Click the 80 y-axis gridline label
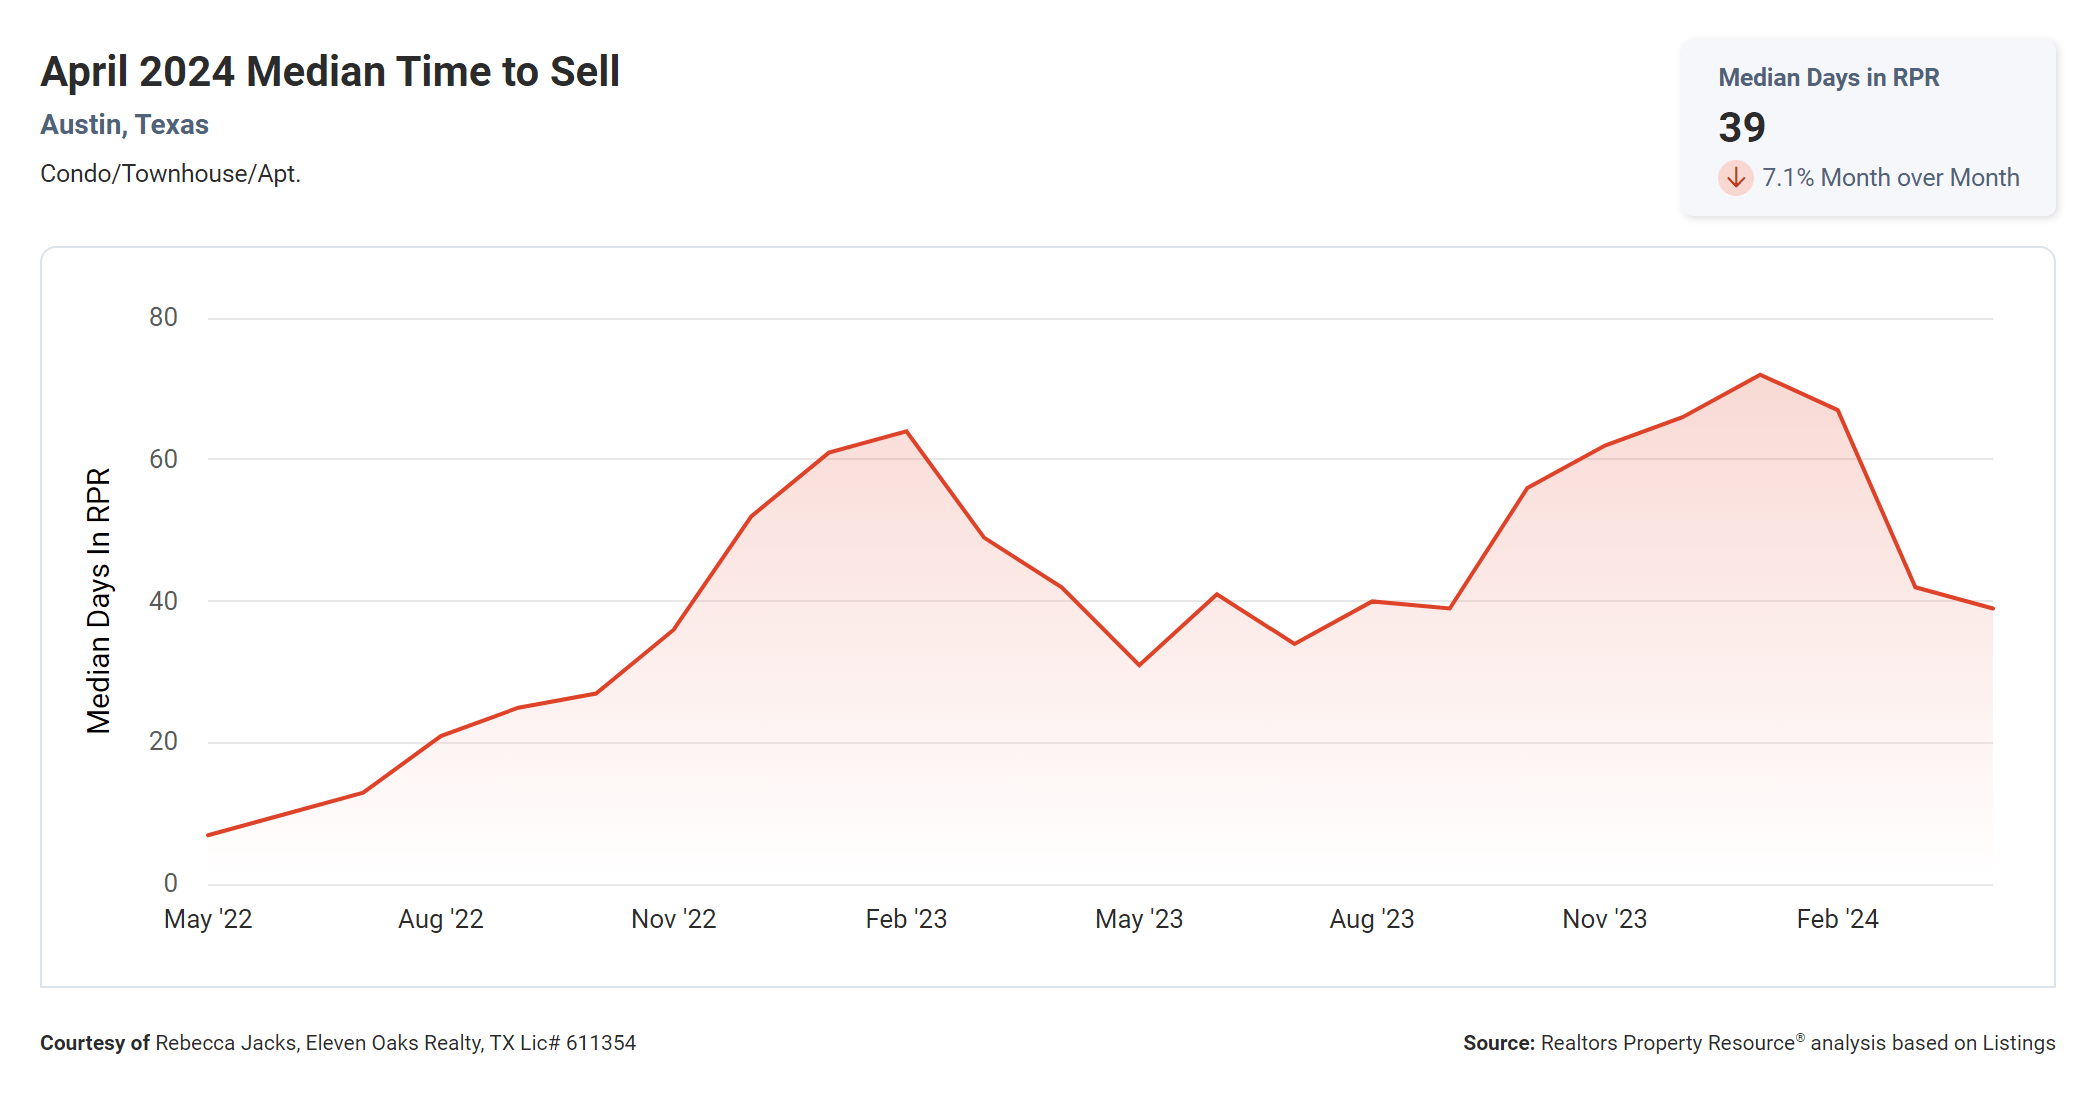This screenshot has width=2096, height=1100. 163,318
